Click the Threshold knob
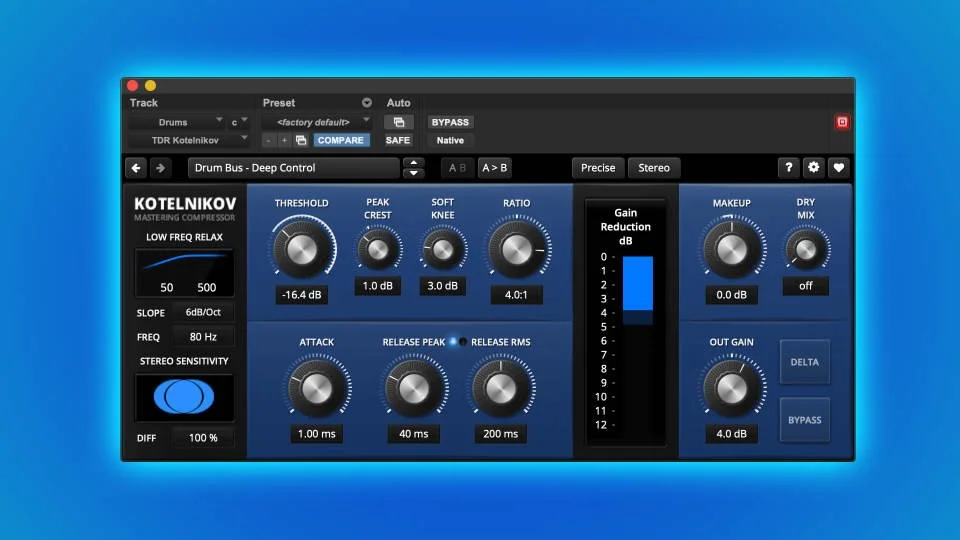Screen dimensions: 960x540 click(x=302, y=249)
